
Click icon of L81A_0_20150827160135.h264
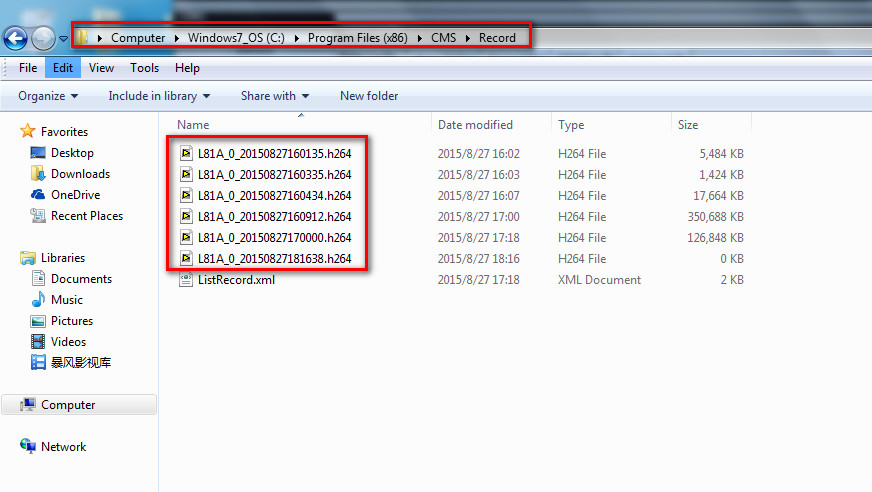click(186, 153)
